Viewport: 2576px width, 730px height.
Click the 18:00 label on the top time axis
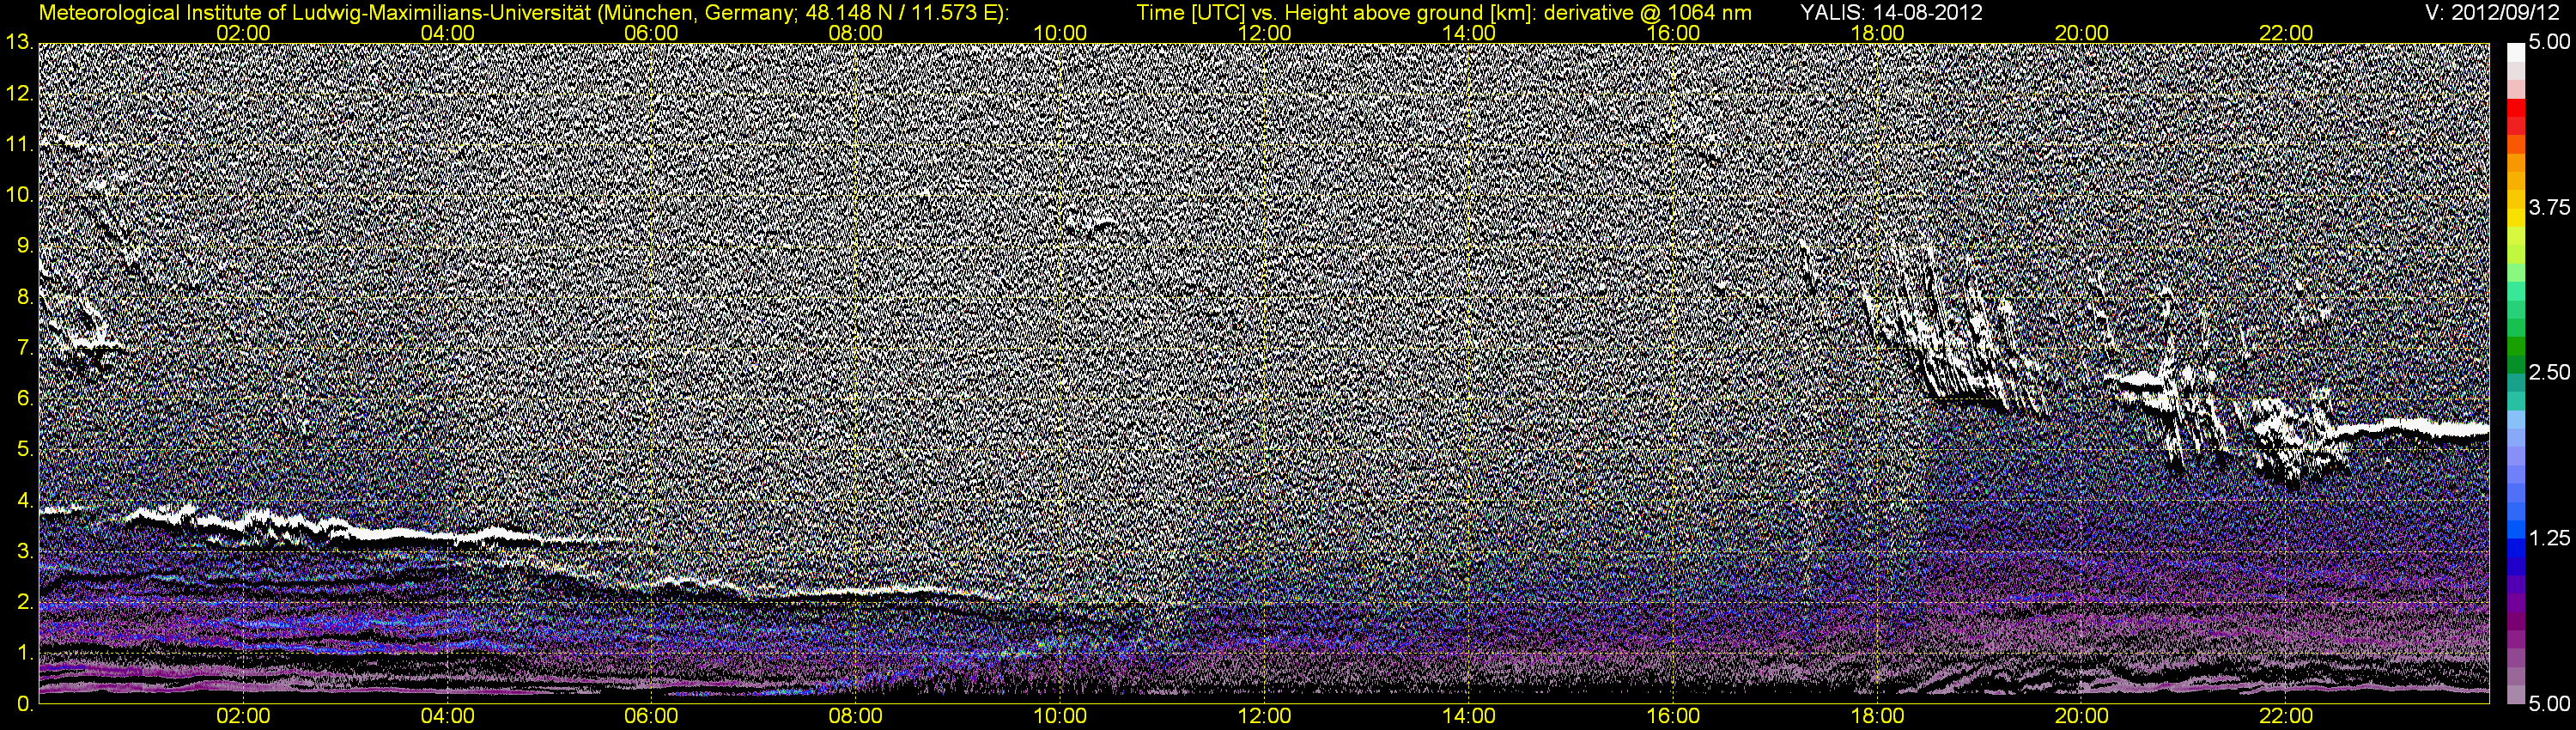tap(1877, 33)
